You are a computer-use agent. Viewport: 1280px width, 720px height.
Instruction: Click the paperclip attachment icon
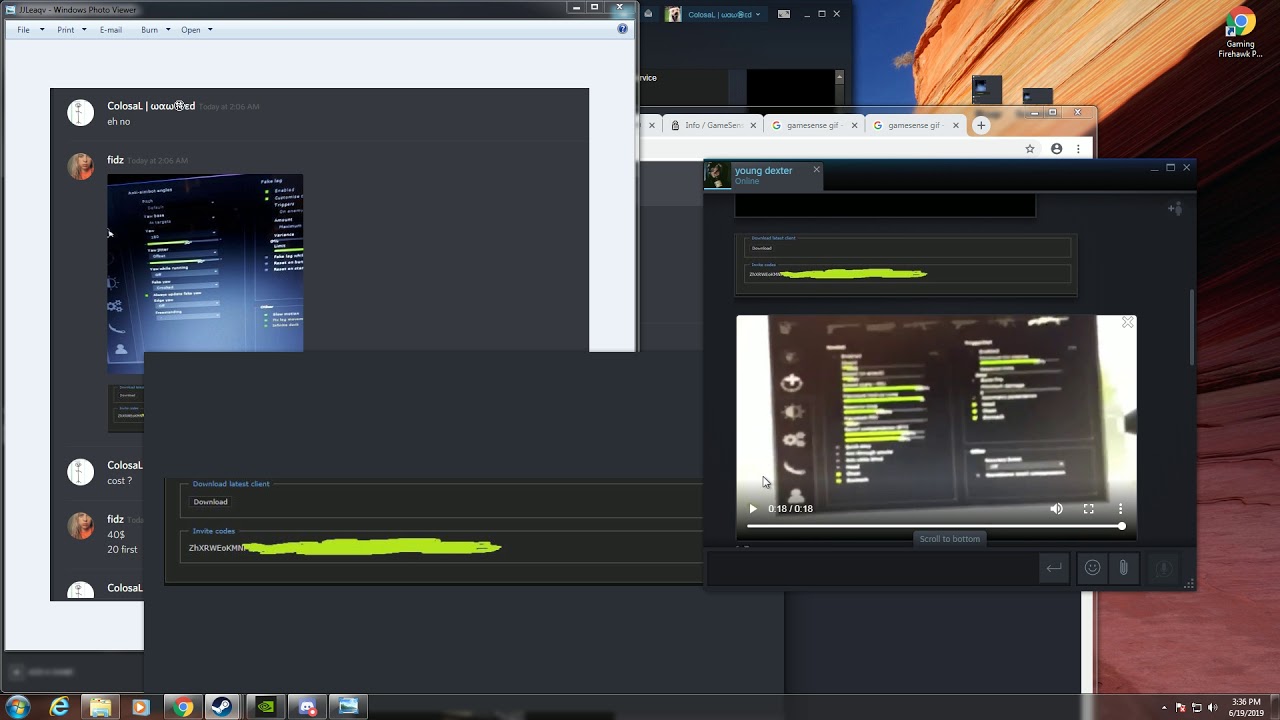(1123, 568)
